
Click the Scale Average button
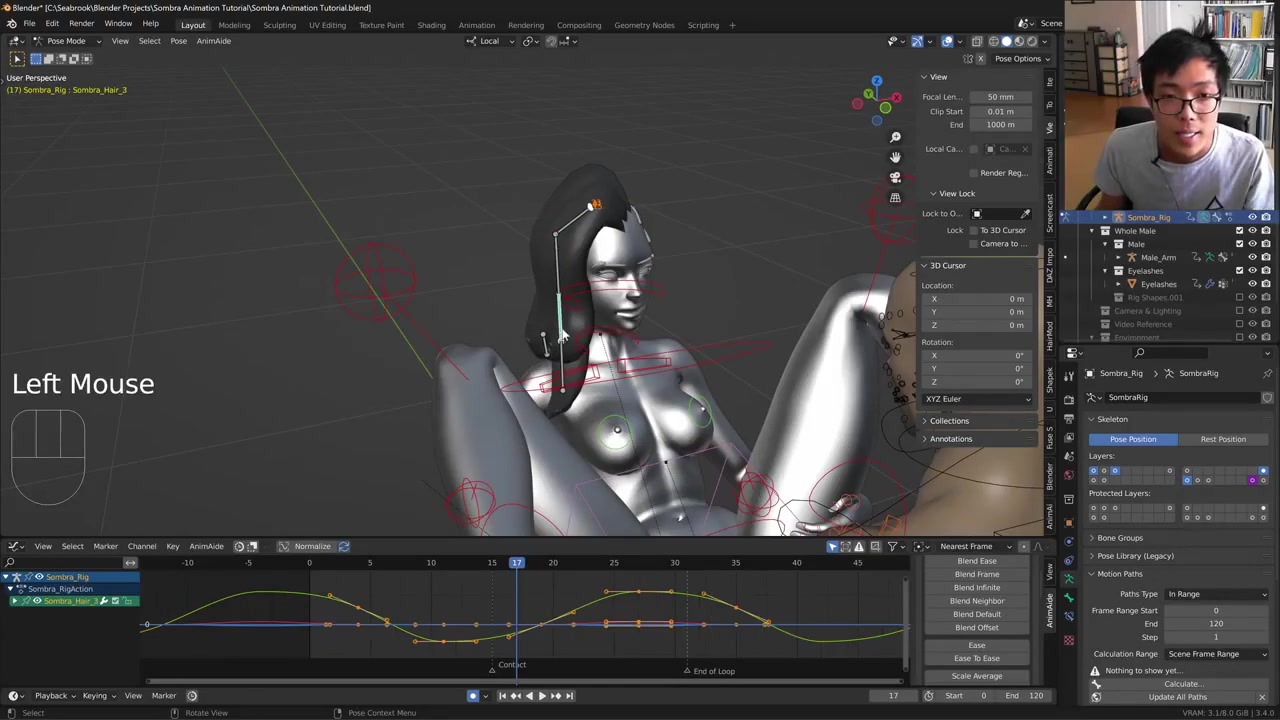(x=976, y=676)
